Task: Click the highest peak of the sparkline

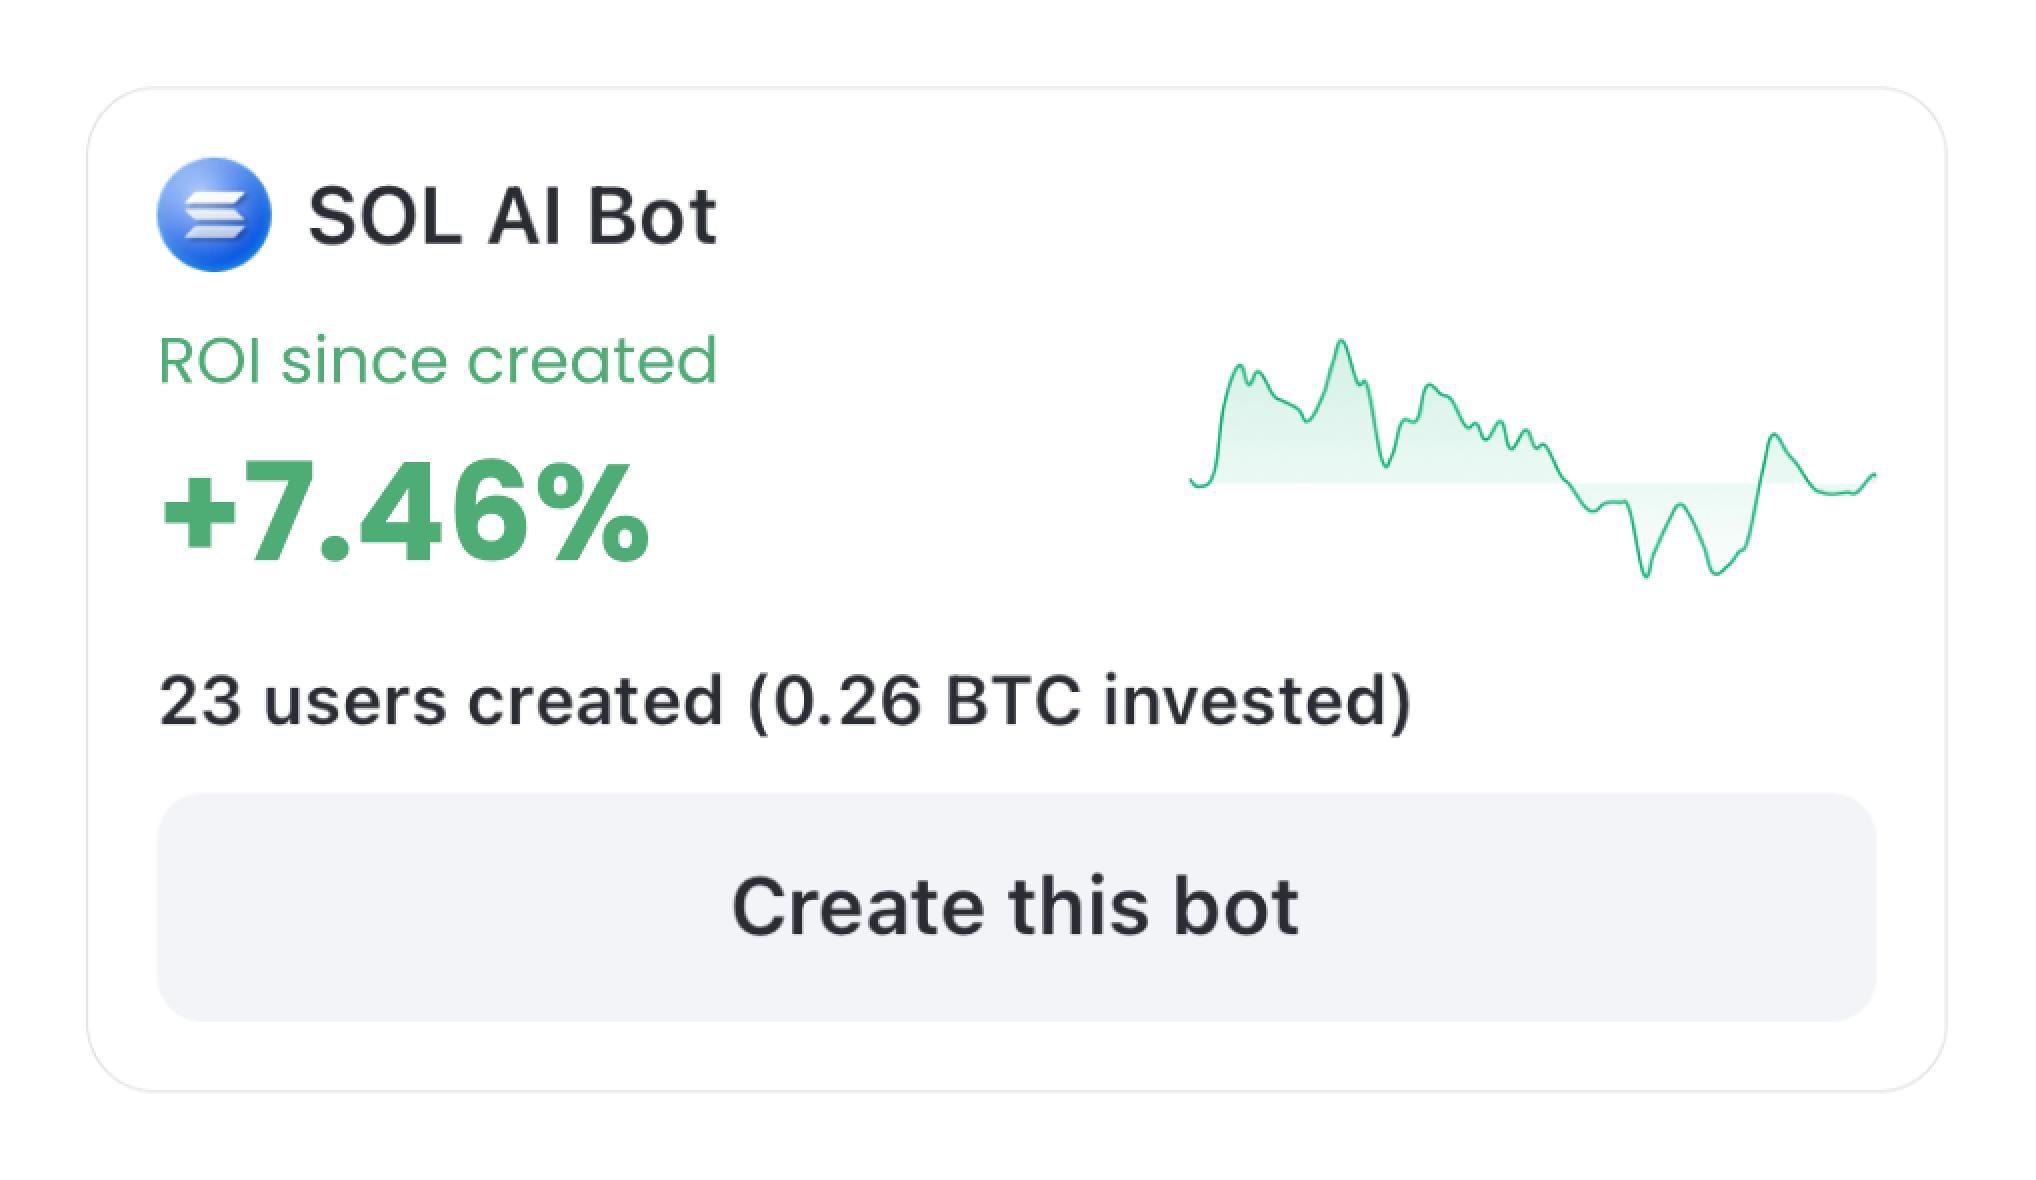Action: [x=1341, y=343]
